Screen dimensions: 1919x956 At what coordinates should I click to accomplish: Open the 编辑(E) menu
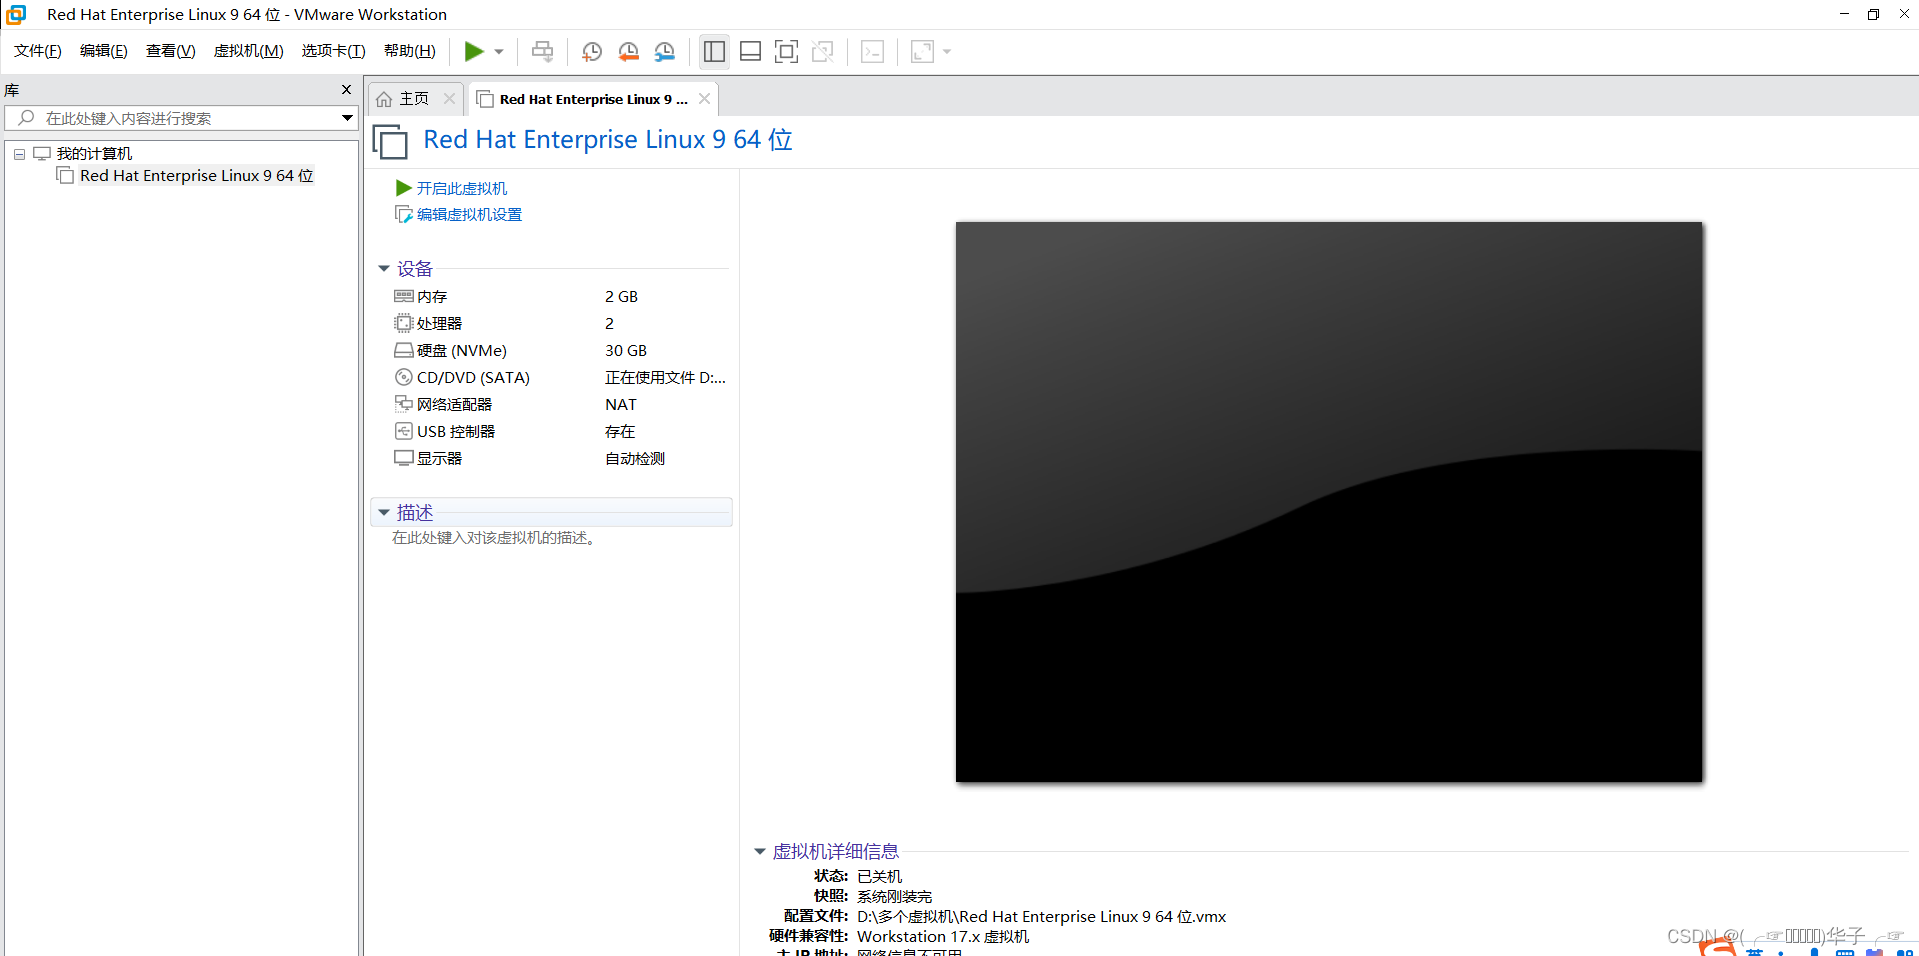[104, 51]
